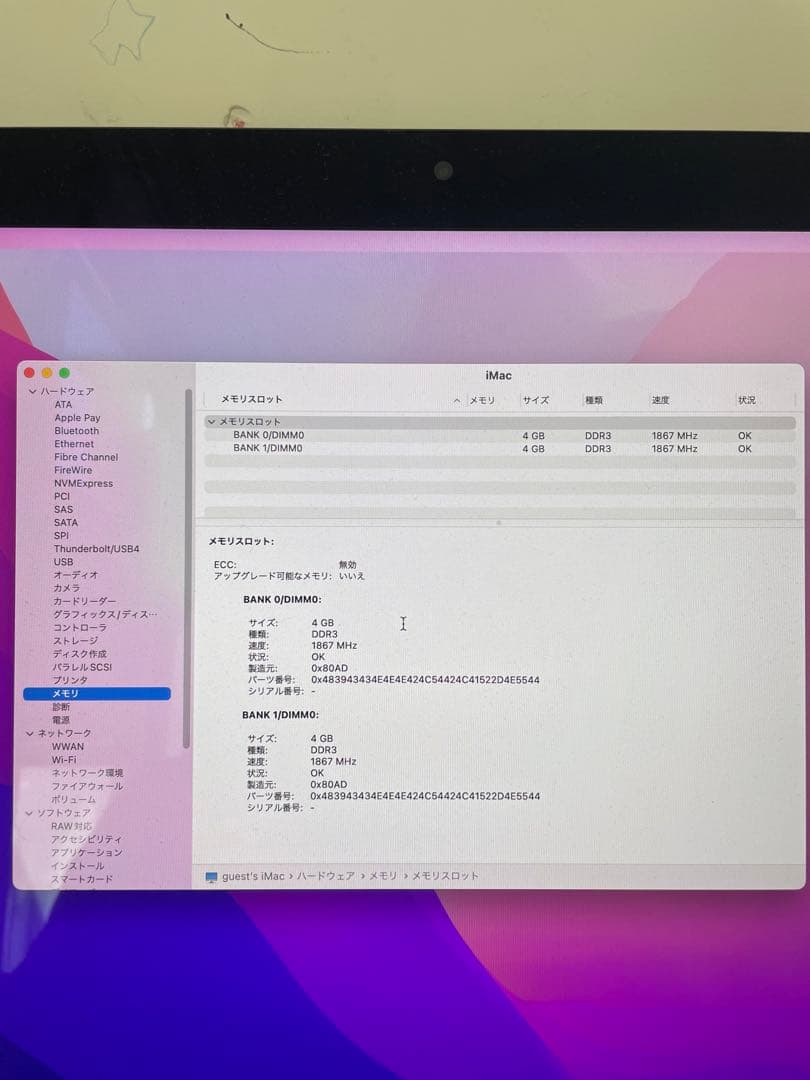810x1080 pixels.
Task: Open the 診断 diagnostics section
Action: pos(60,706)
